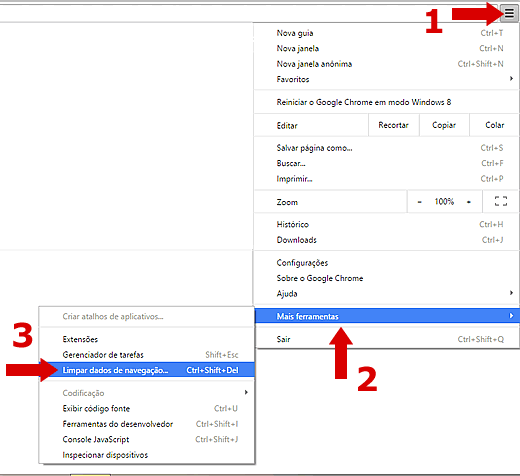Click the Colar button
Screen dimensions: 520x476
coord(494,125)
